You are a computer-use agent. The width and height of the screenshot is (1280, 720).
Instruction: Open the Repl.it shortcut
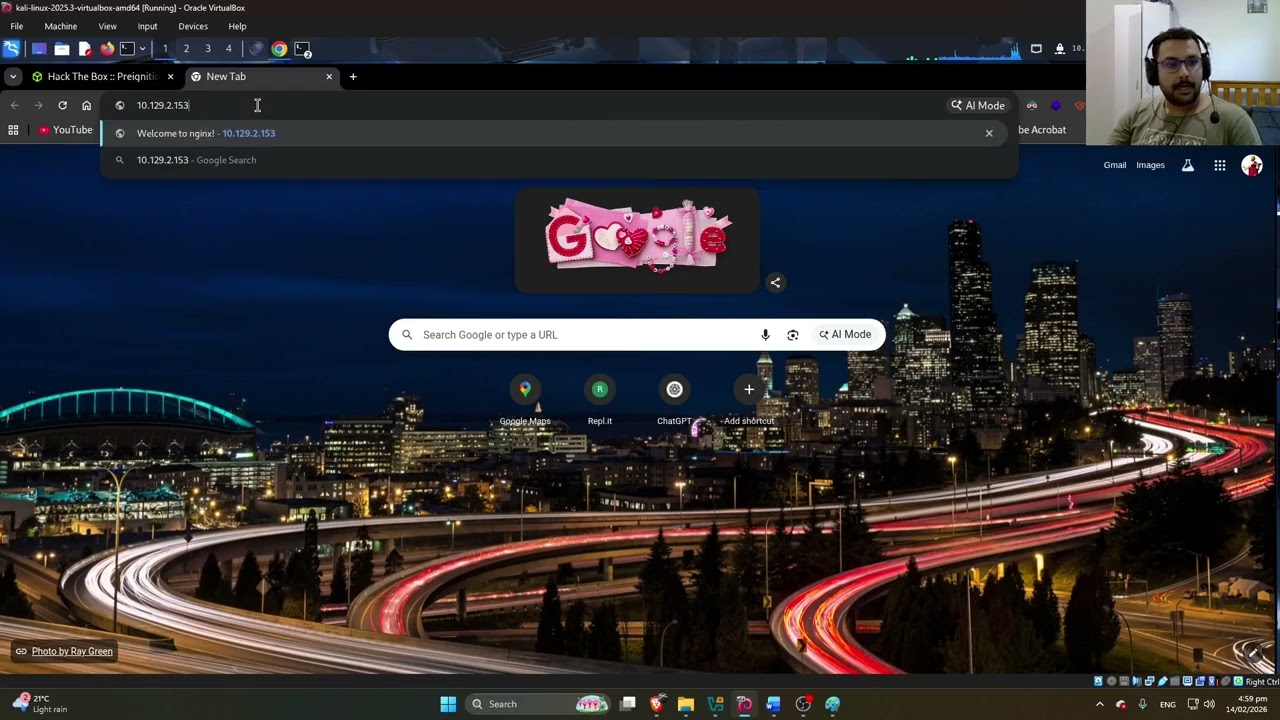(600, 399)
